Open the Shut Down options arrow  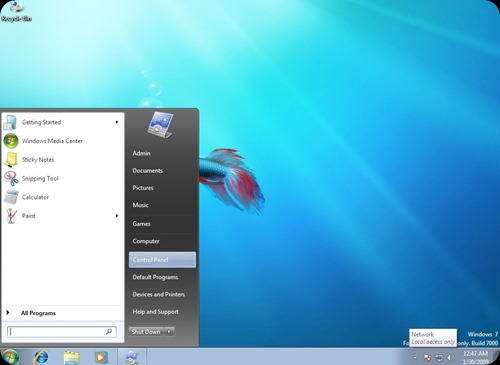pyautogui.click(x=169, y=331)
